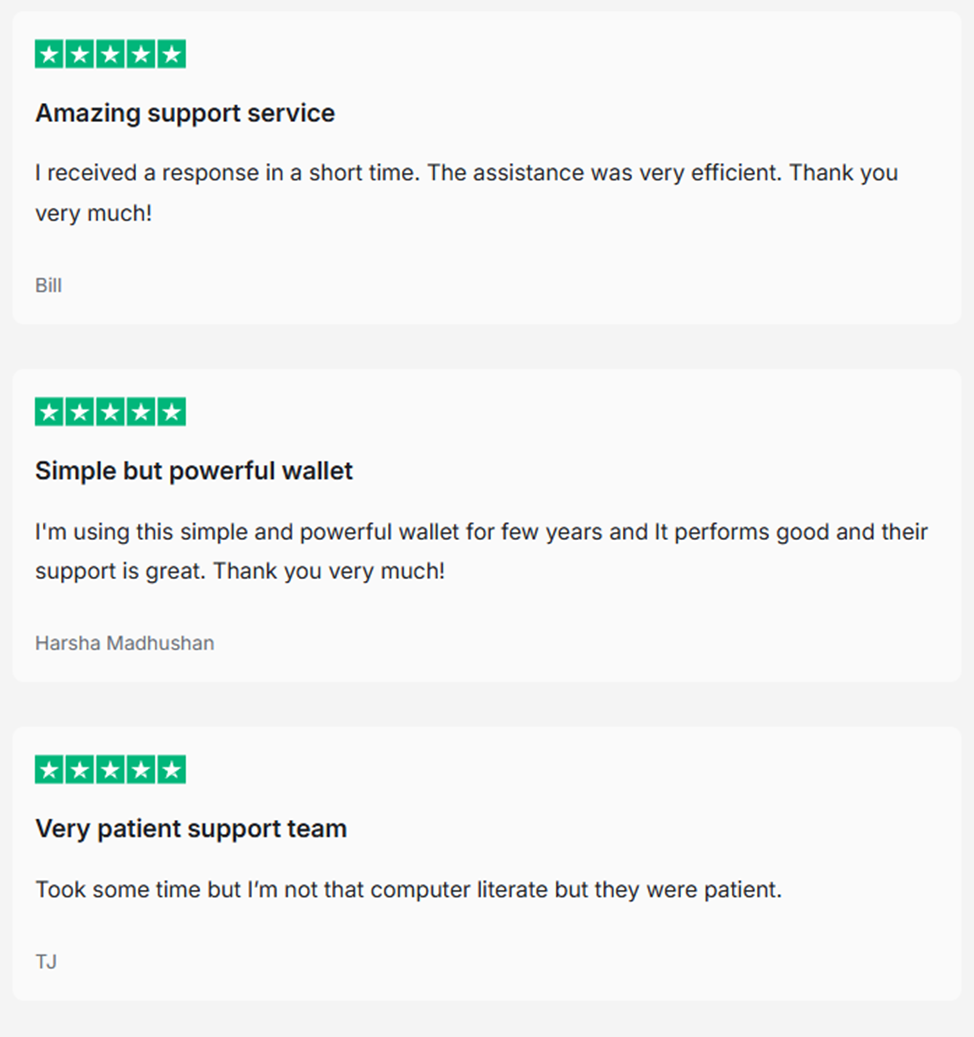Click reviewer name Harsha Madhushan

coord(124,643)
